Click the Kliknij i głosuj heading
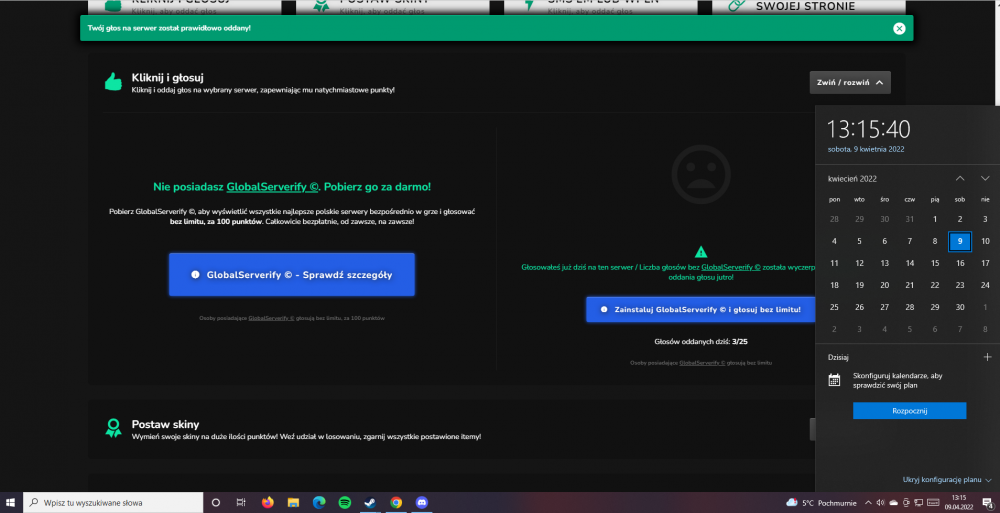1000x513 pixels. (x=167, y=77)
